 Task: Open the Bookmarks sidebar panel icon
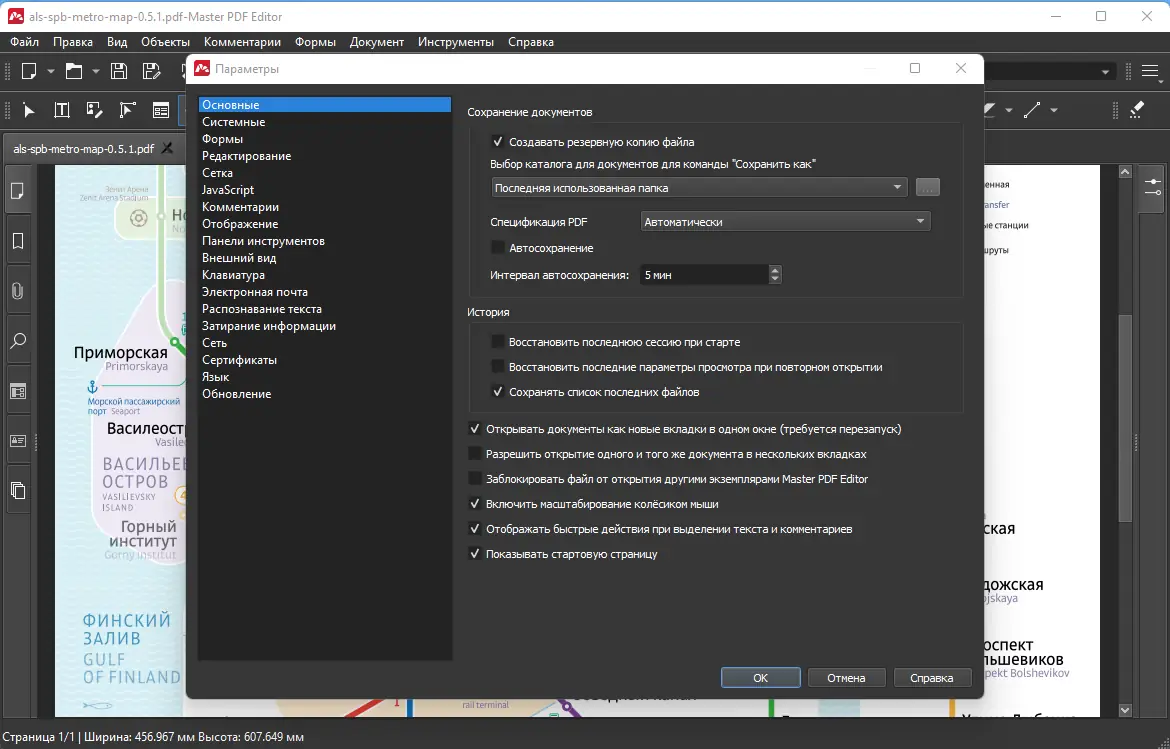tap(18, 241)
